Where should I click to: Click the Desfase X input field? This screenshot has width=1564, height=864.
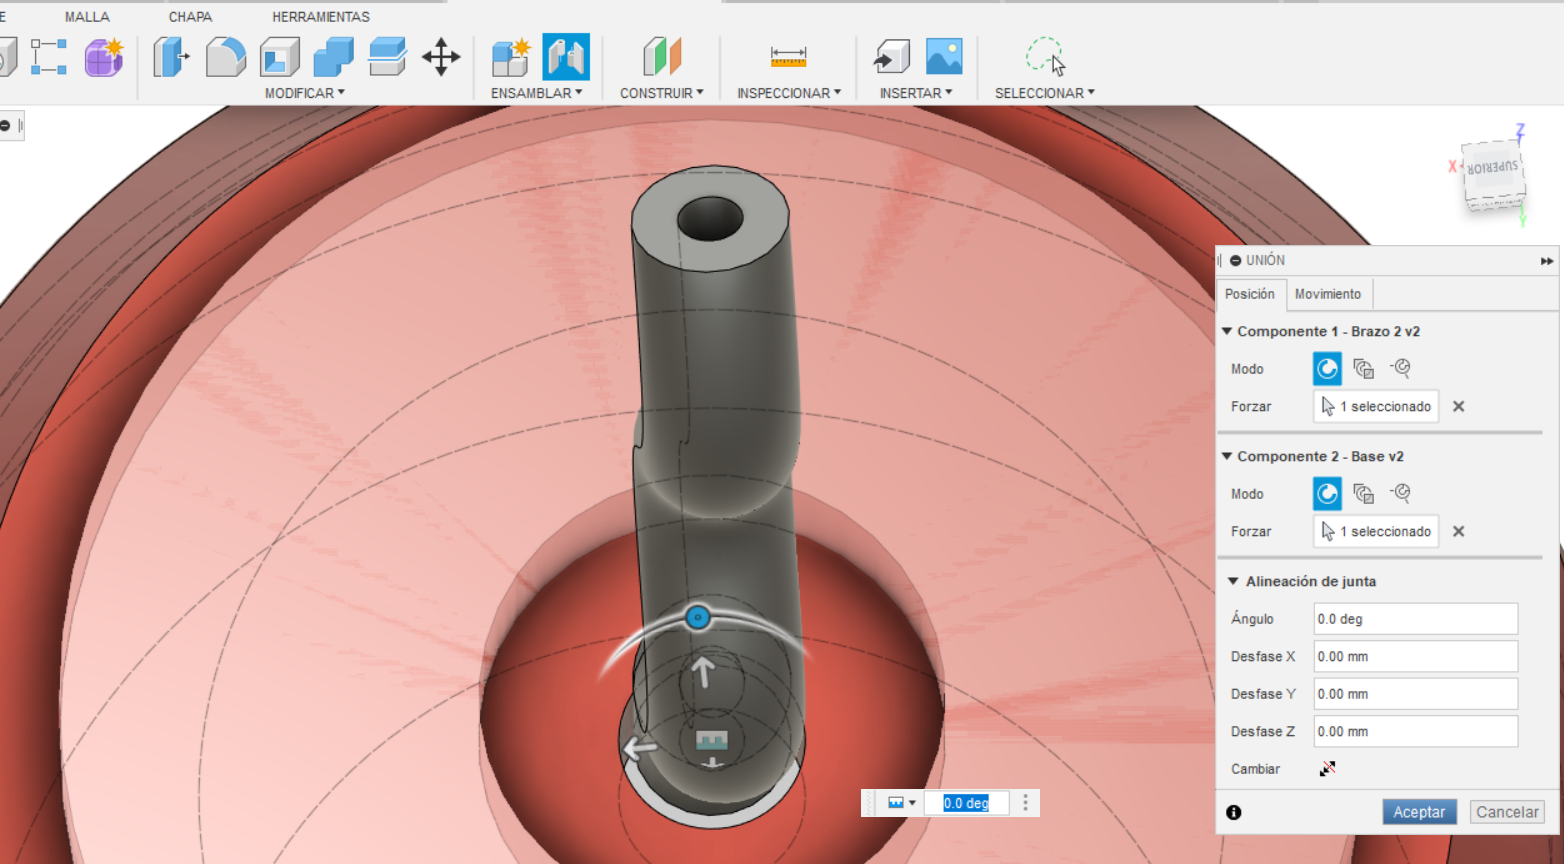point(1416,656)
